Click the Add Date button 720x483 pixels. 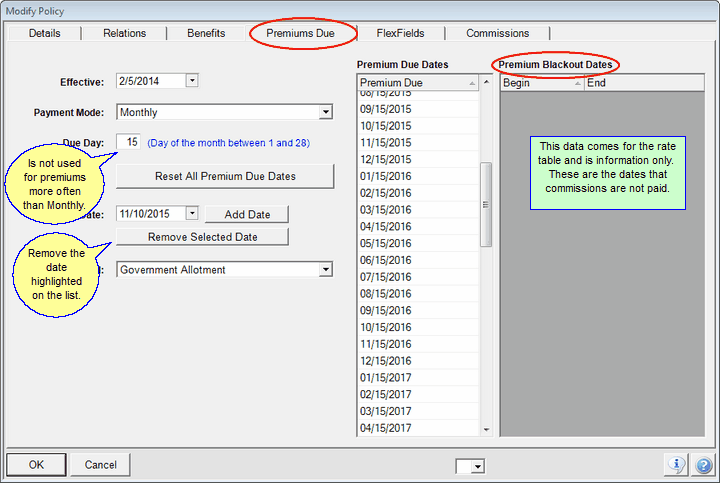[x=246, y=214]
